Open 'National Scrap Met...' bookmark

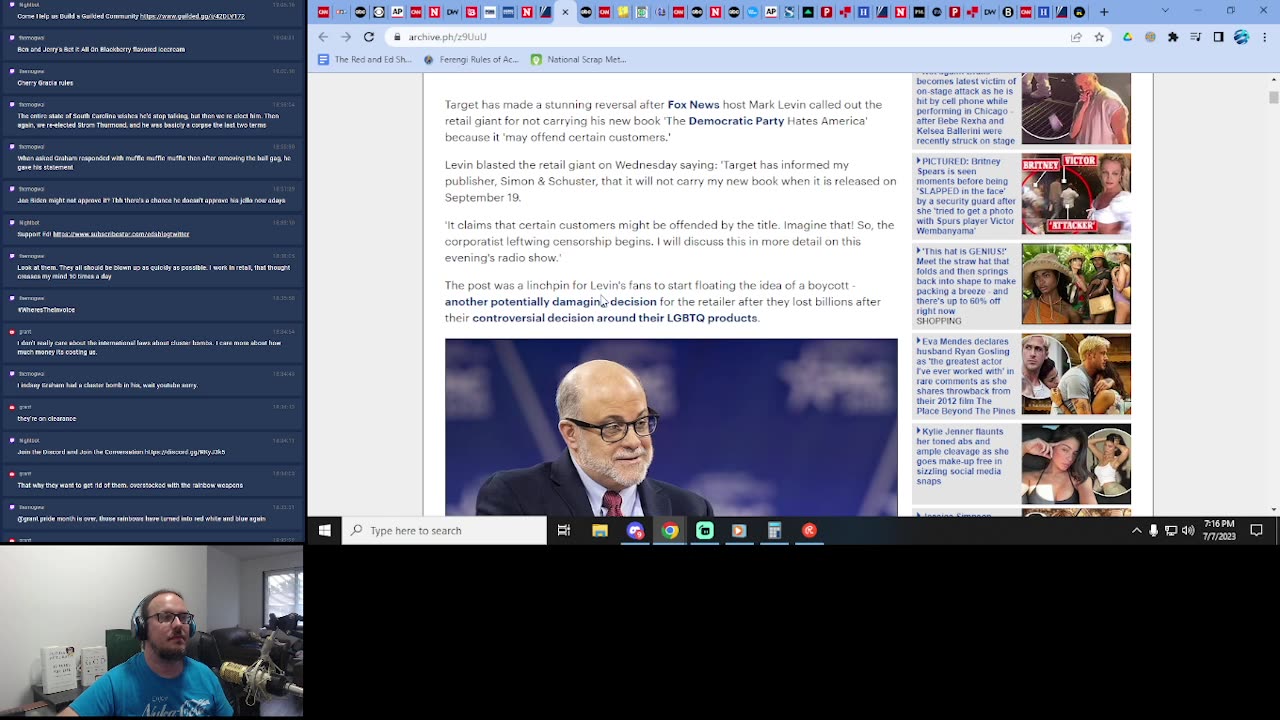click(579, 59)
